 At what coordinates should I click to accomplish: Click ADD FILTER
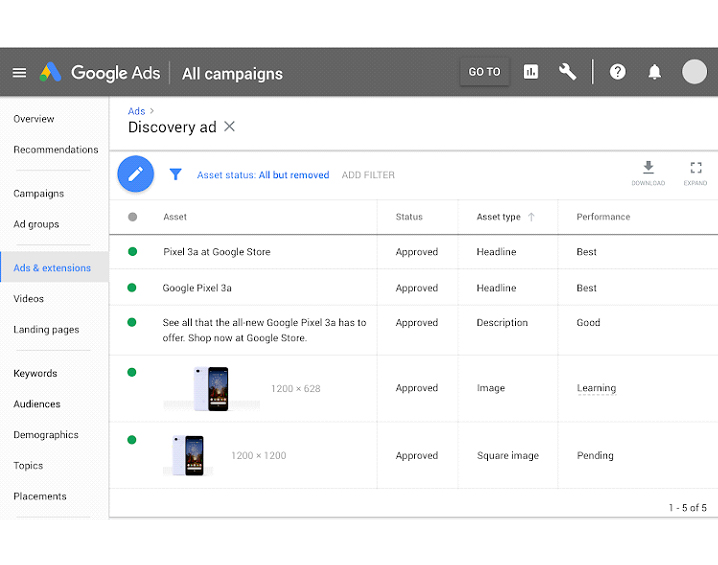point(368,175)
